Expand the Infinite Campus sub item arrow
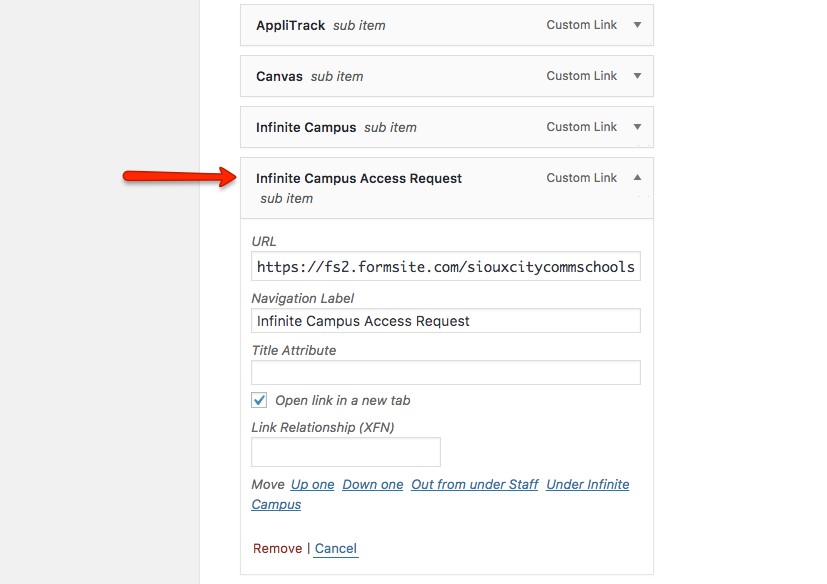827x584 pixels. click(x=637, y=127)
